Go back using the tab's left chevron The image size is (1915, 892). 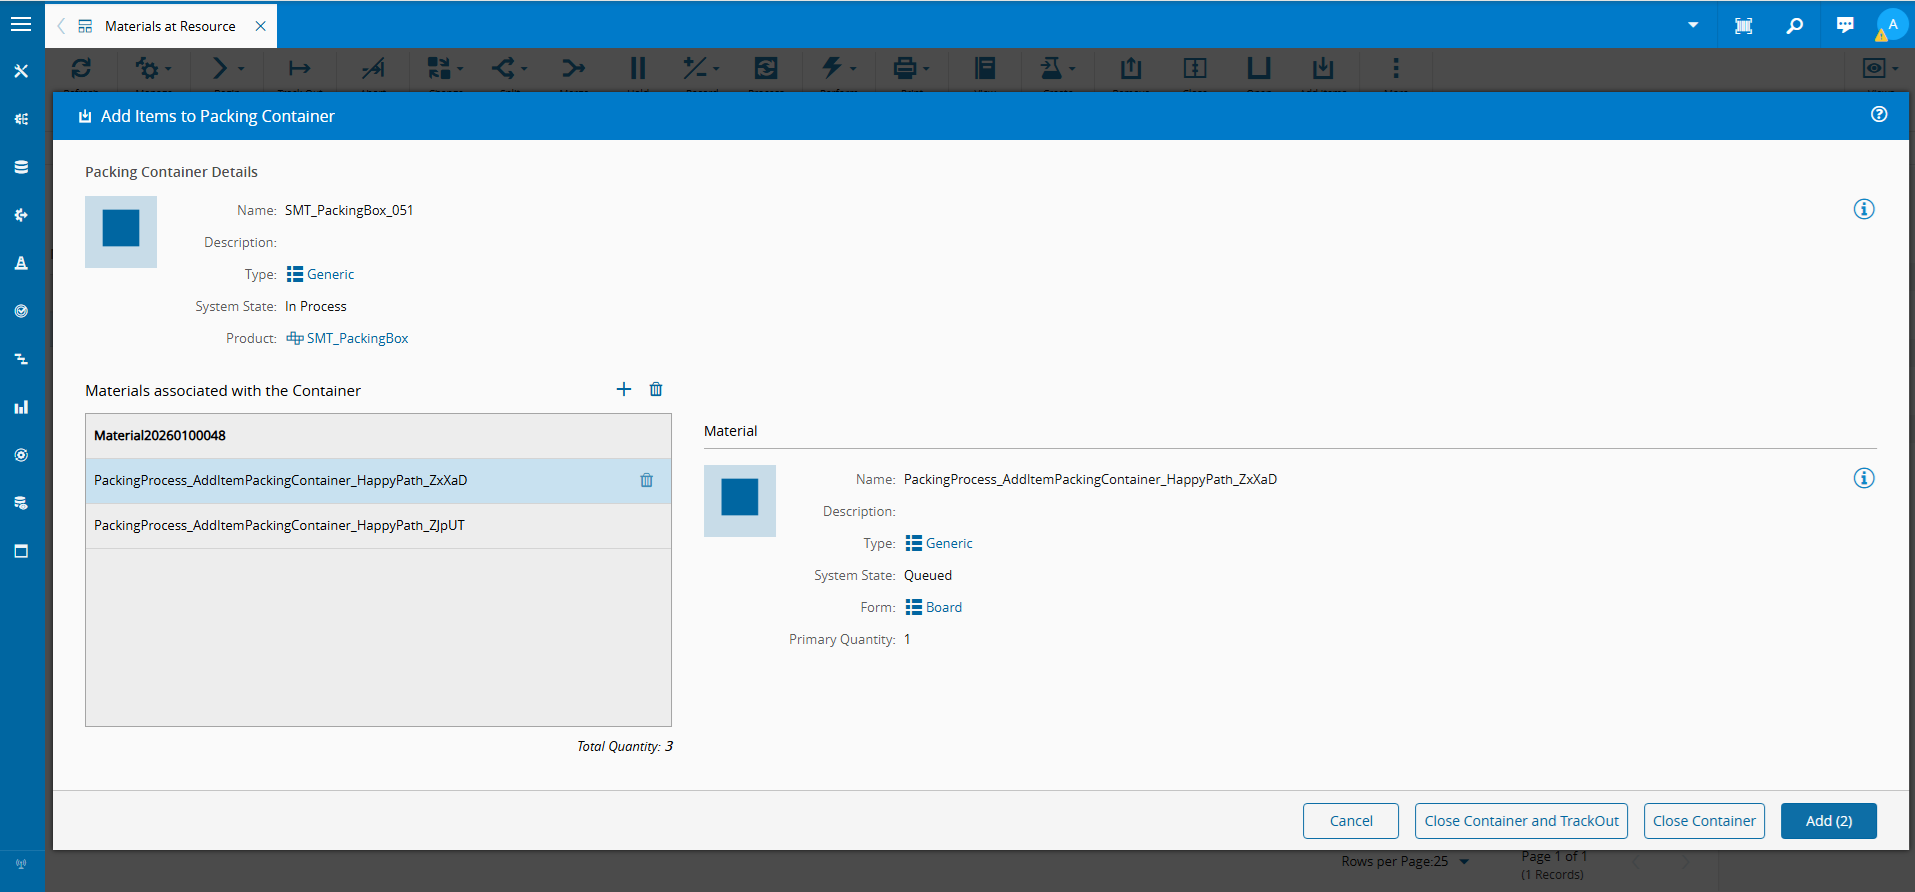click(x=61, y=26)
